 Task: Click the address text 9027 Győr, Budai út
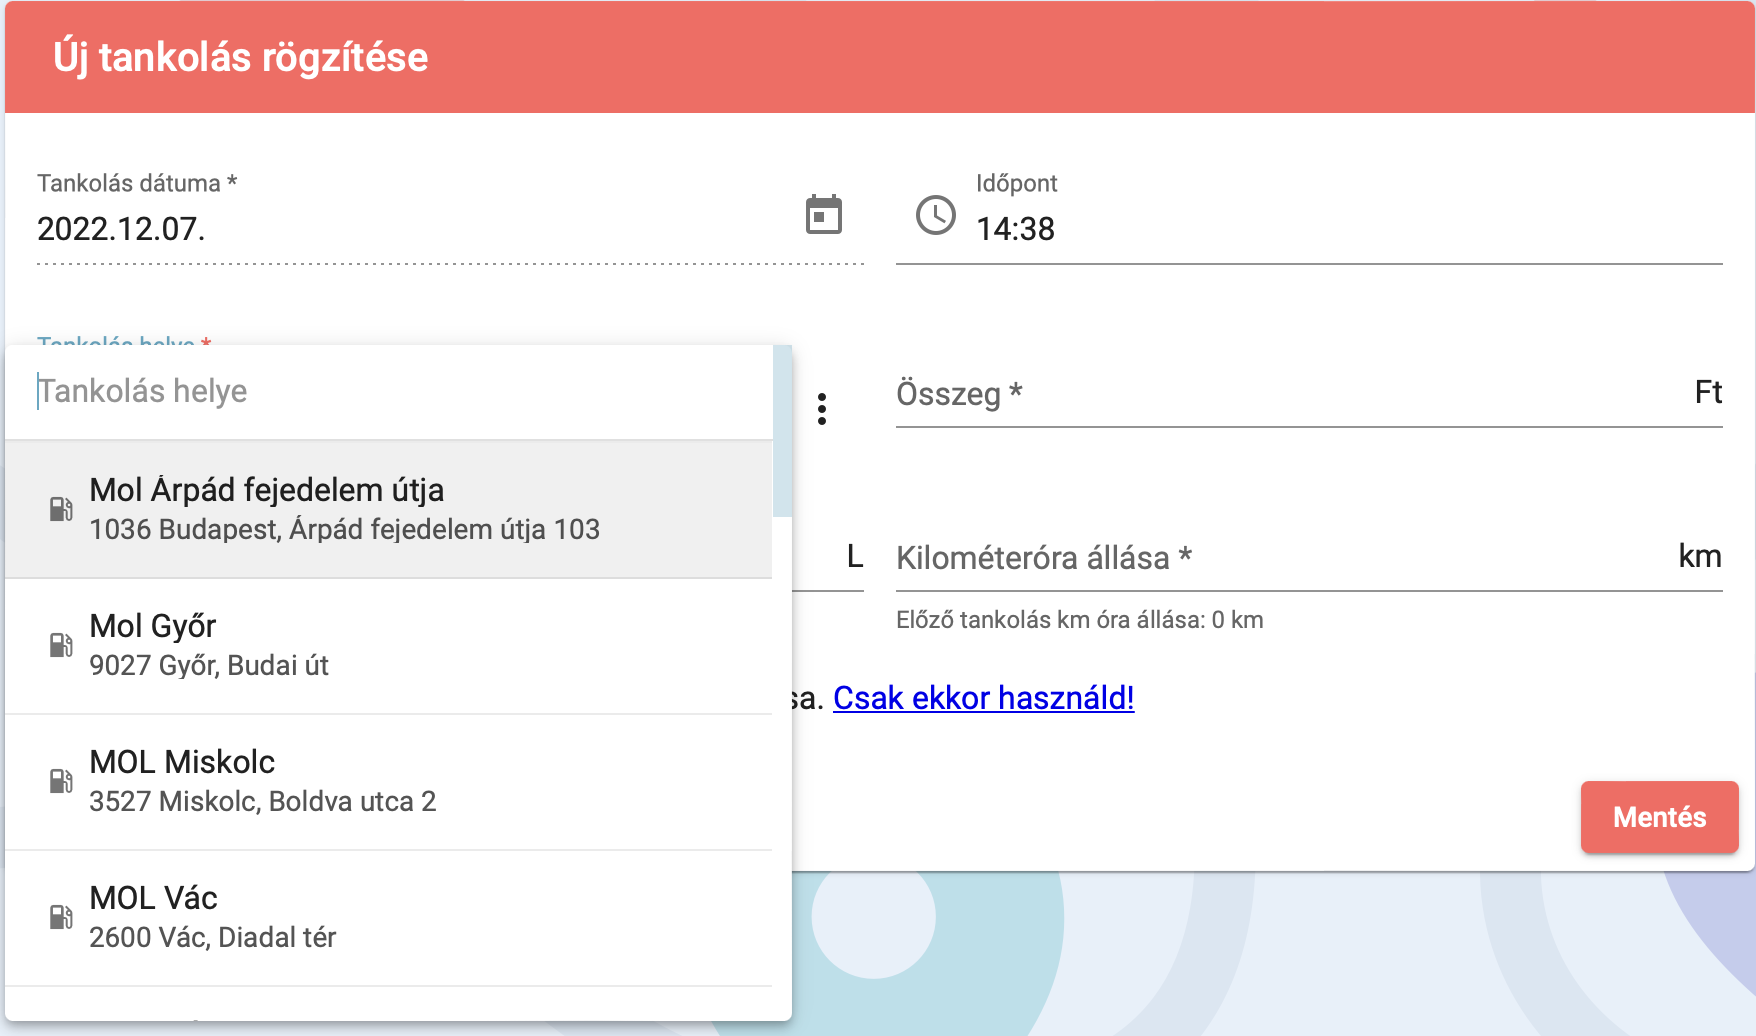pyautogui.click(x=209, y=665)
